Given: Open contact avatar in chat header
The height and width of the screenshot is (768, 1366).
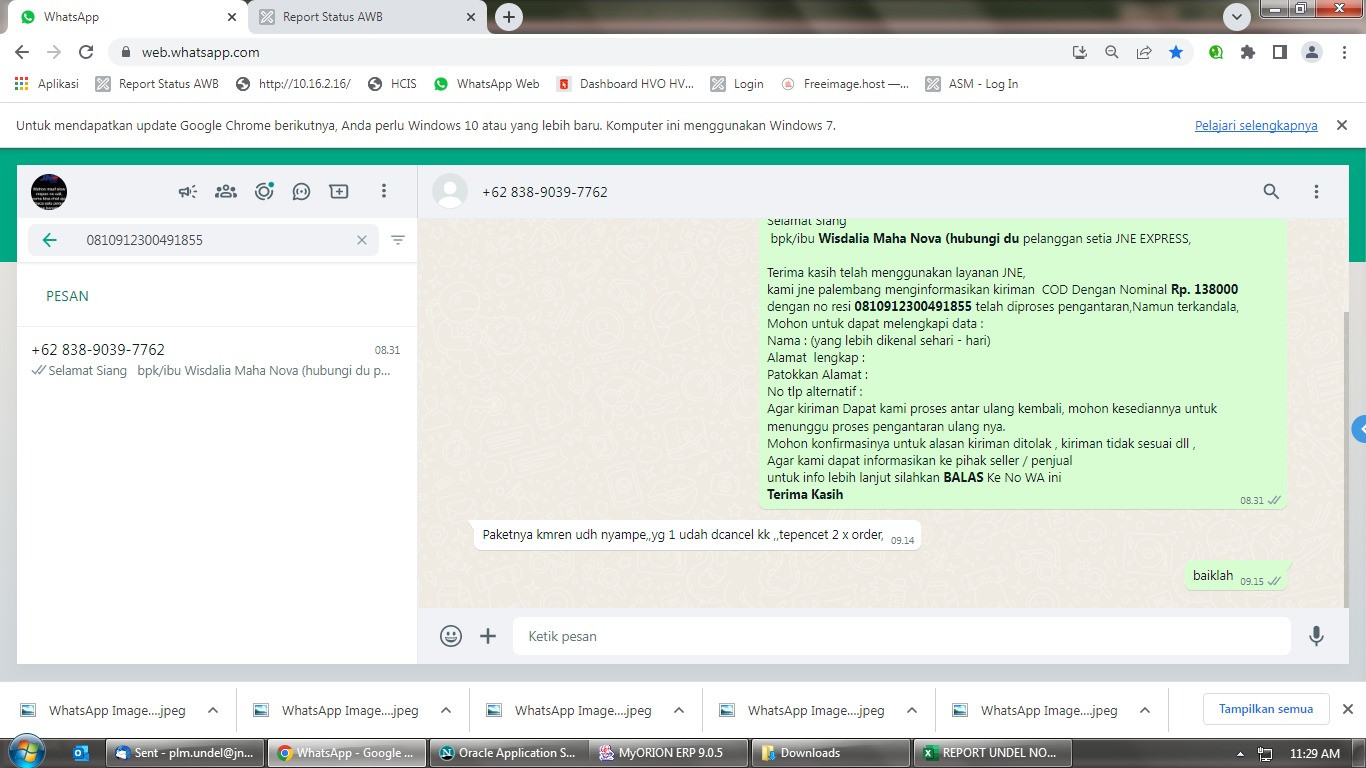Looking at the screenshot, I should 450,192.
